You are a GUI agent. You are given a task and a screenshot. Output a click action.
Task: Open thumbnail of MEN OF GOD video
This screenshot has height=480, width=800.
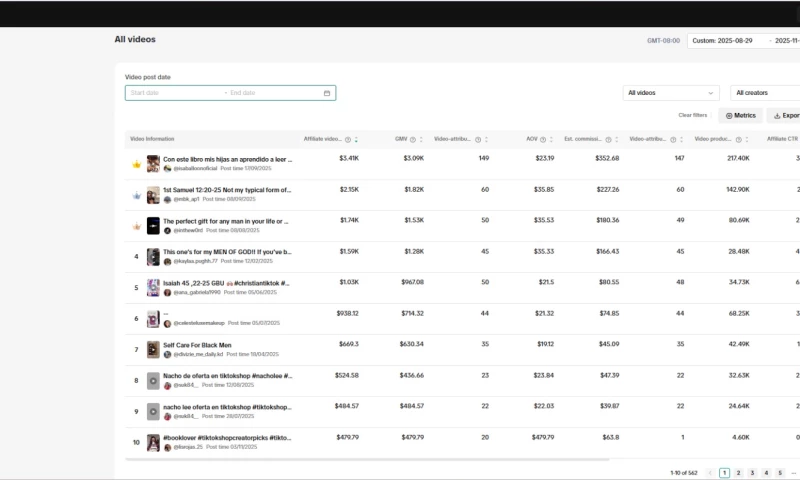point(153,257)
